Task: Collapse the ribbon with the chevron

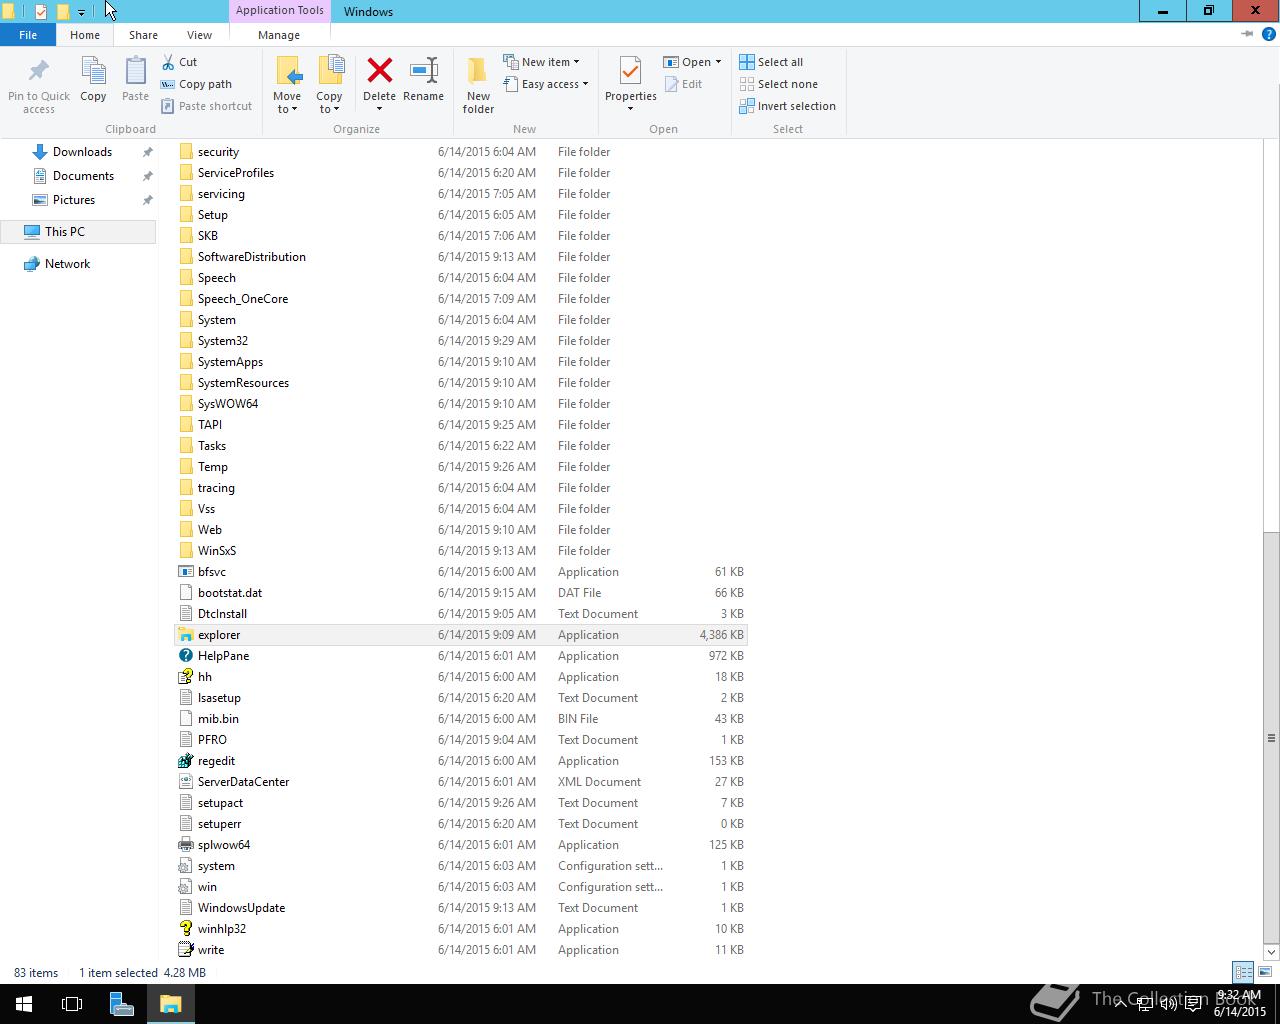Action: pos(1247,34)
